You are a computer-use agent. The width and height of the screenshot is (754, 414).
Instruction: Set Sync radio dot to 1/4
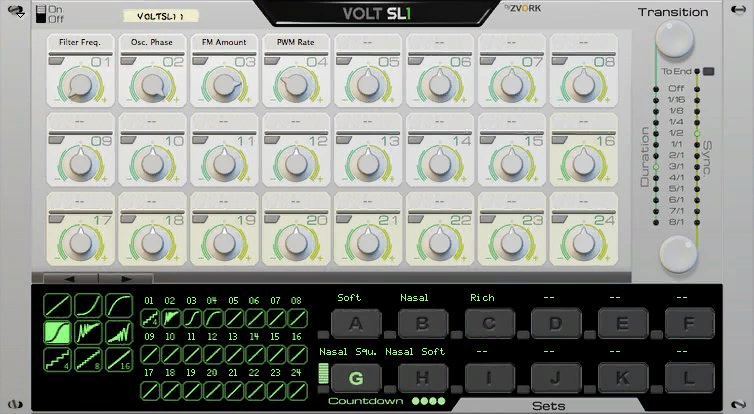point(697,122)
